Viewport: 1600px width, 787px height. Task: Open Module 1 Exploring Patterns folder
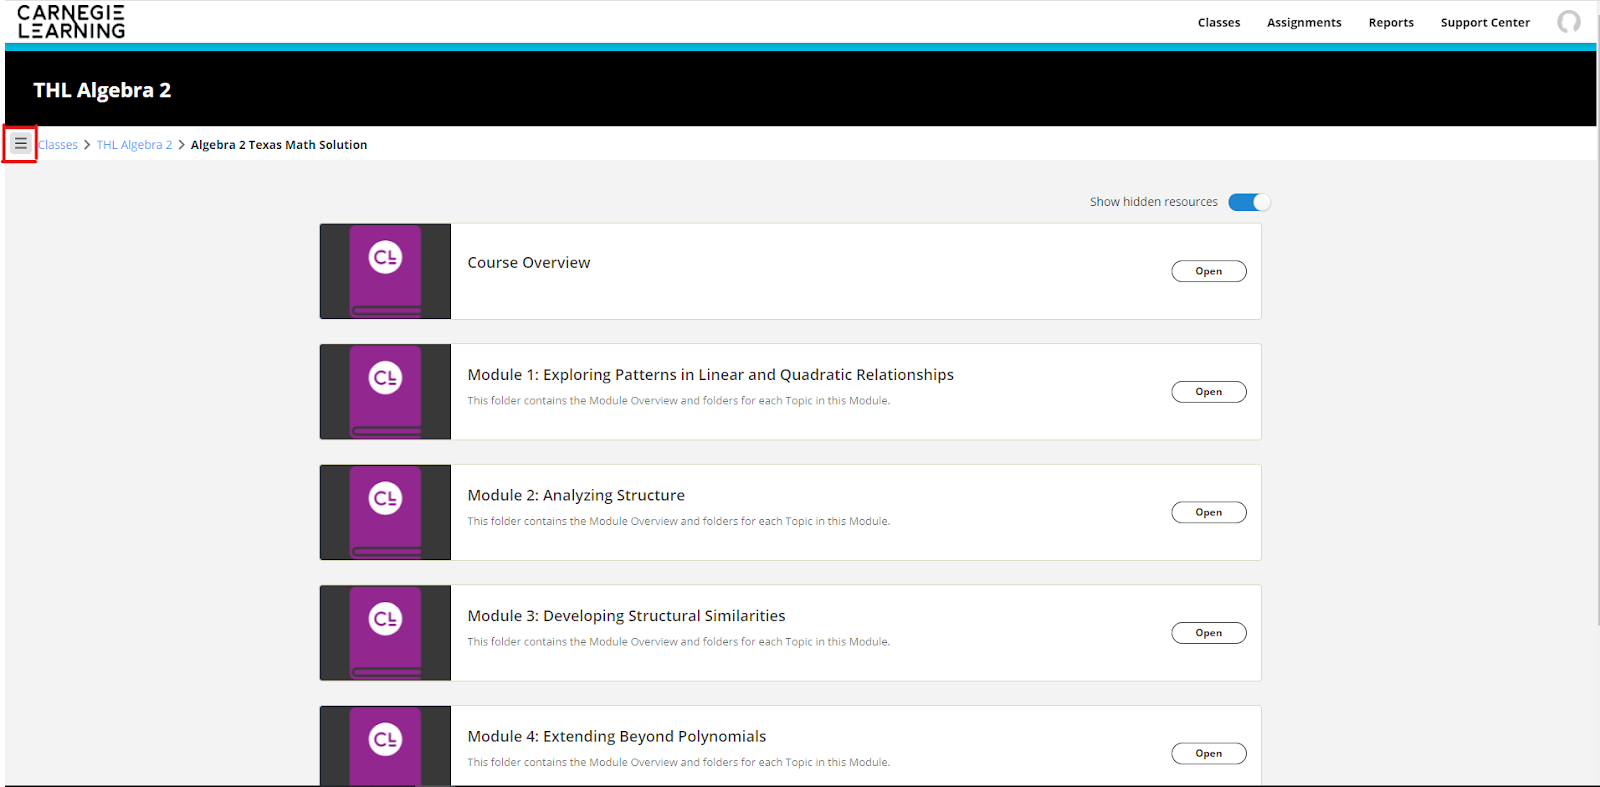point(1209,392)
